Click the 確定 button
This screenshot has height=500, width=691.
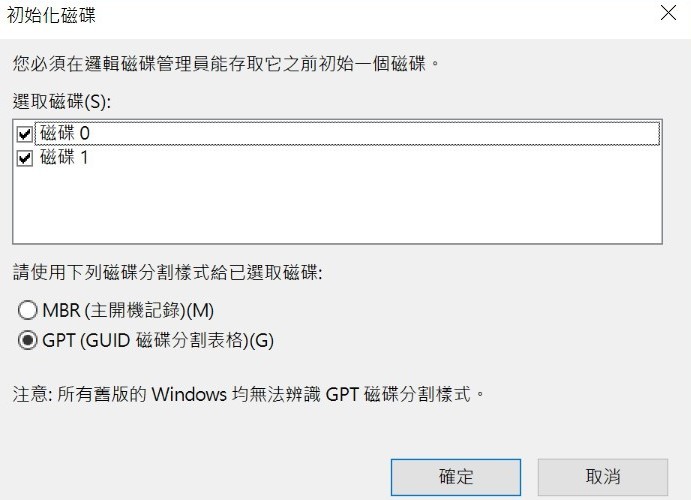pyautogui.click(x=455, y=476)
